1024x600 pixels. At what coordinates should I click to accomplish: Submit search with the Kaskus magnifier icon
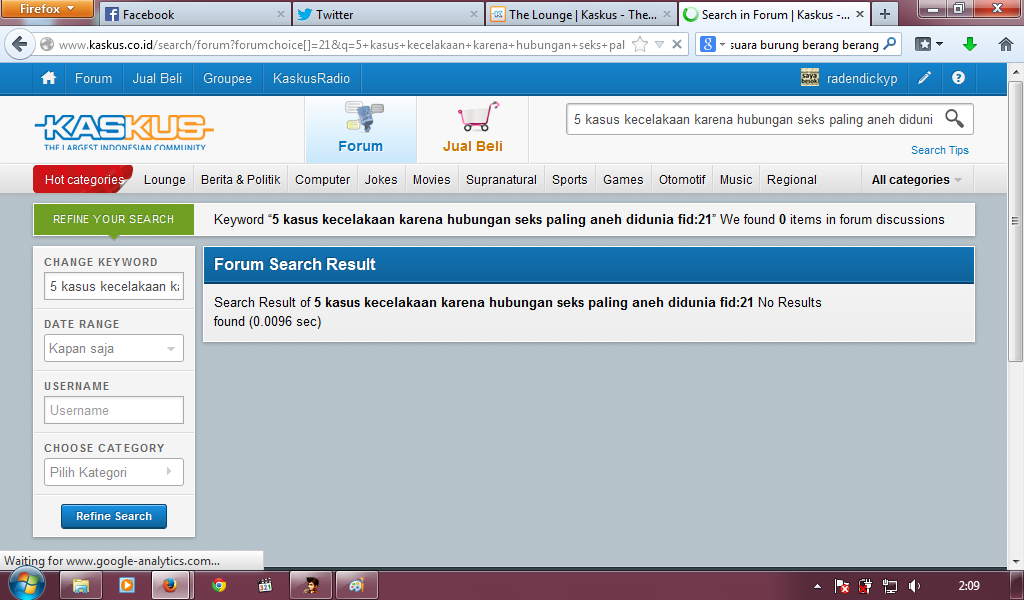click(x=955, y=119)
